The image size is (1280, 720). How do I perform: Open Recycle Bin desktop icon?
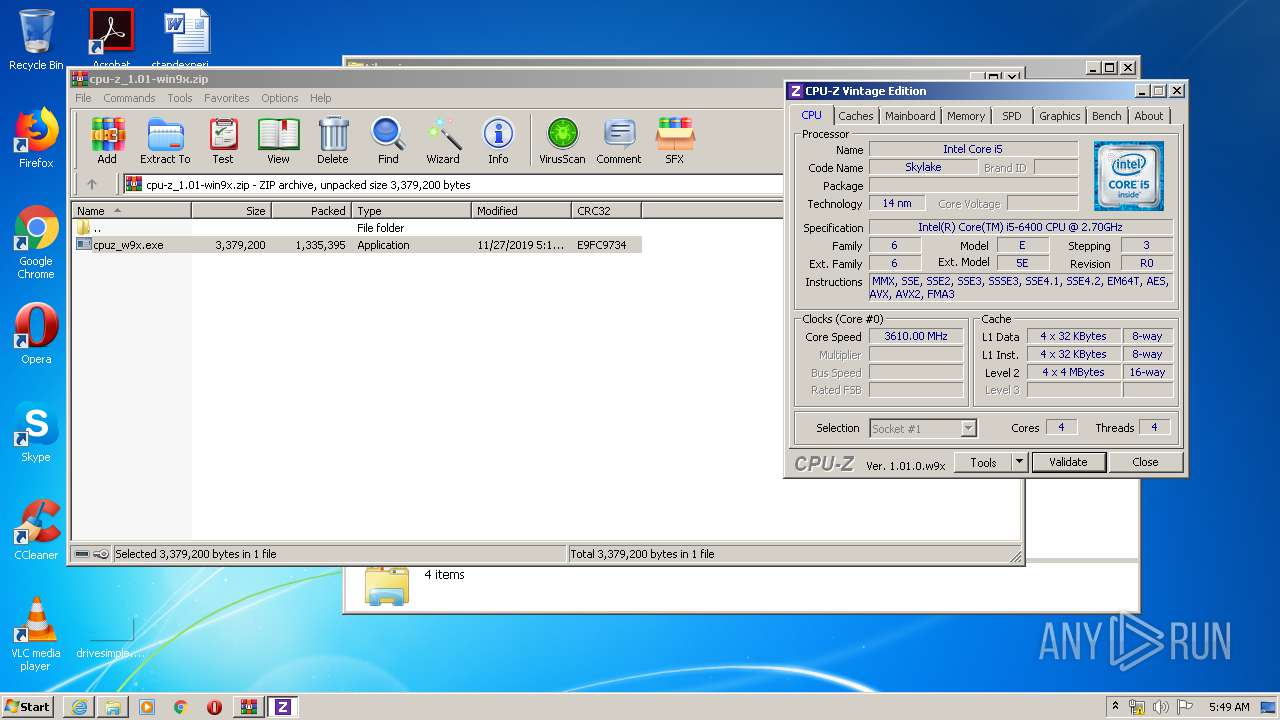click(x=36, y=40)
